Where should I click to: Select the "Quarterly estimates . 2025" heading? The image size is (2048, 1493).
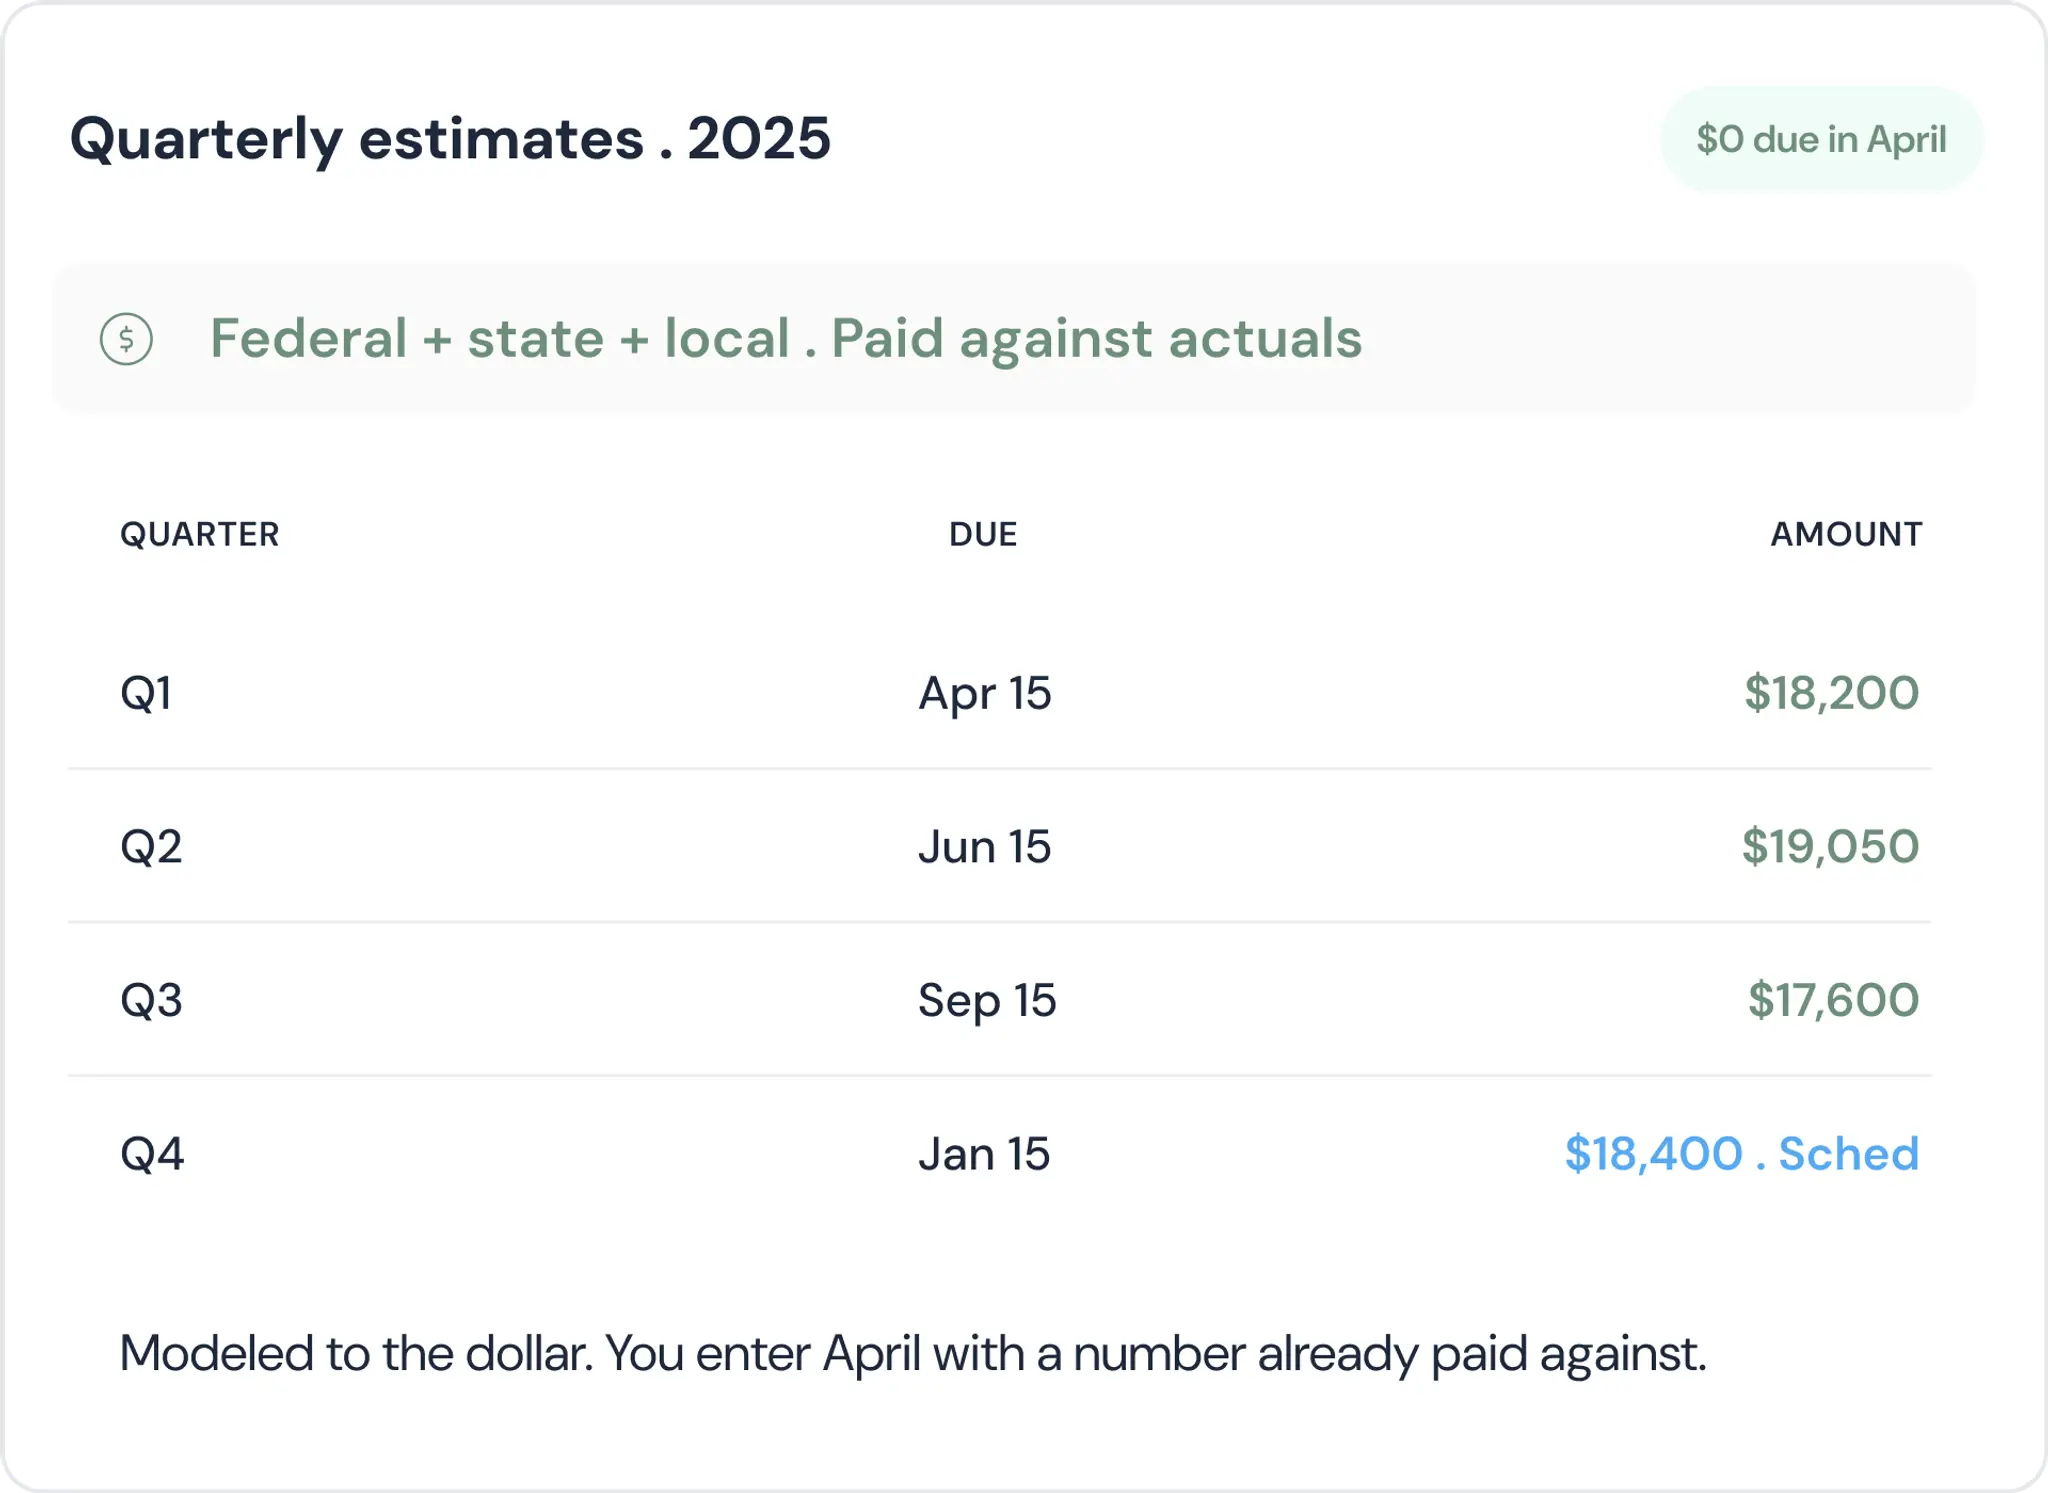coord(450,138)
